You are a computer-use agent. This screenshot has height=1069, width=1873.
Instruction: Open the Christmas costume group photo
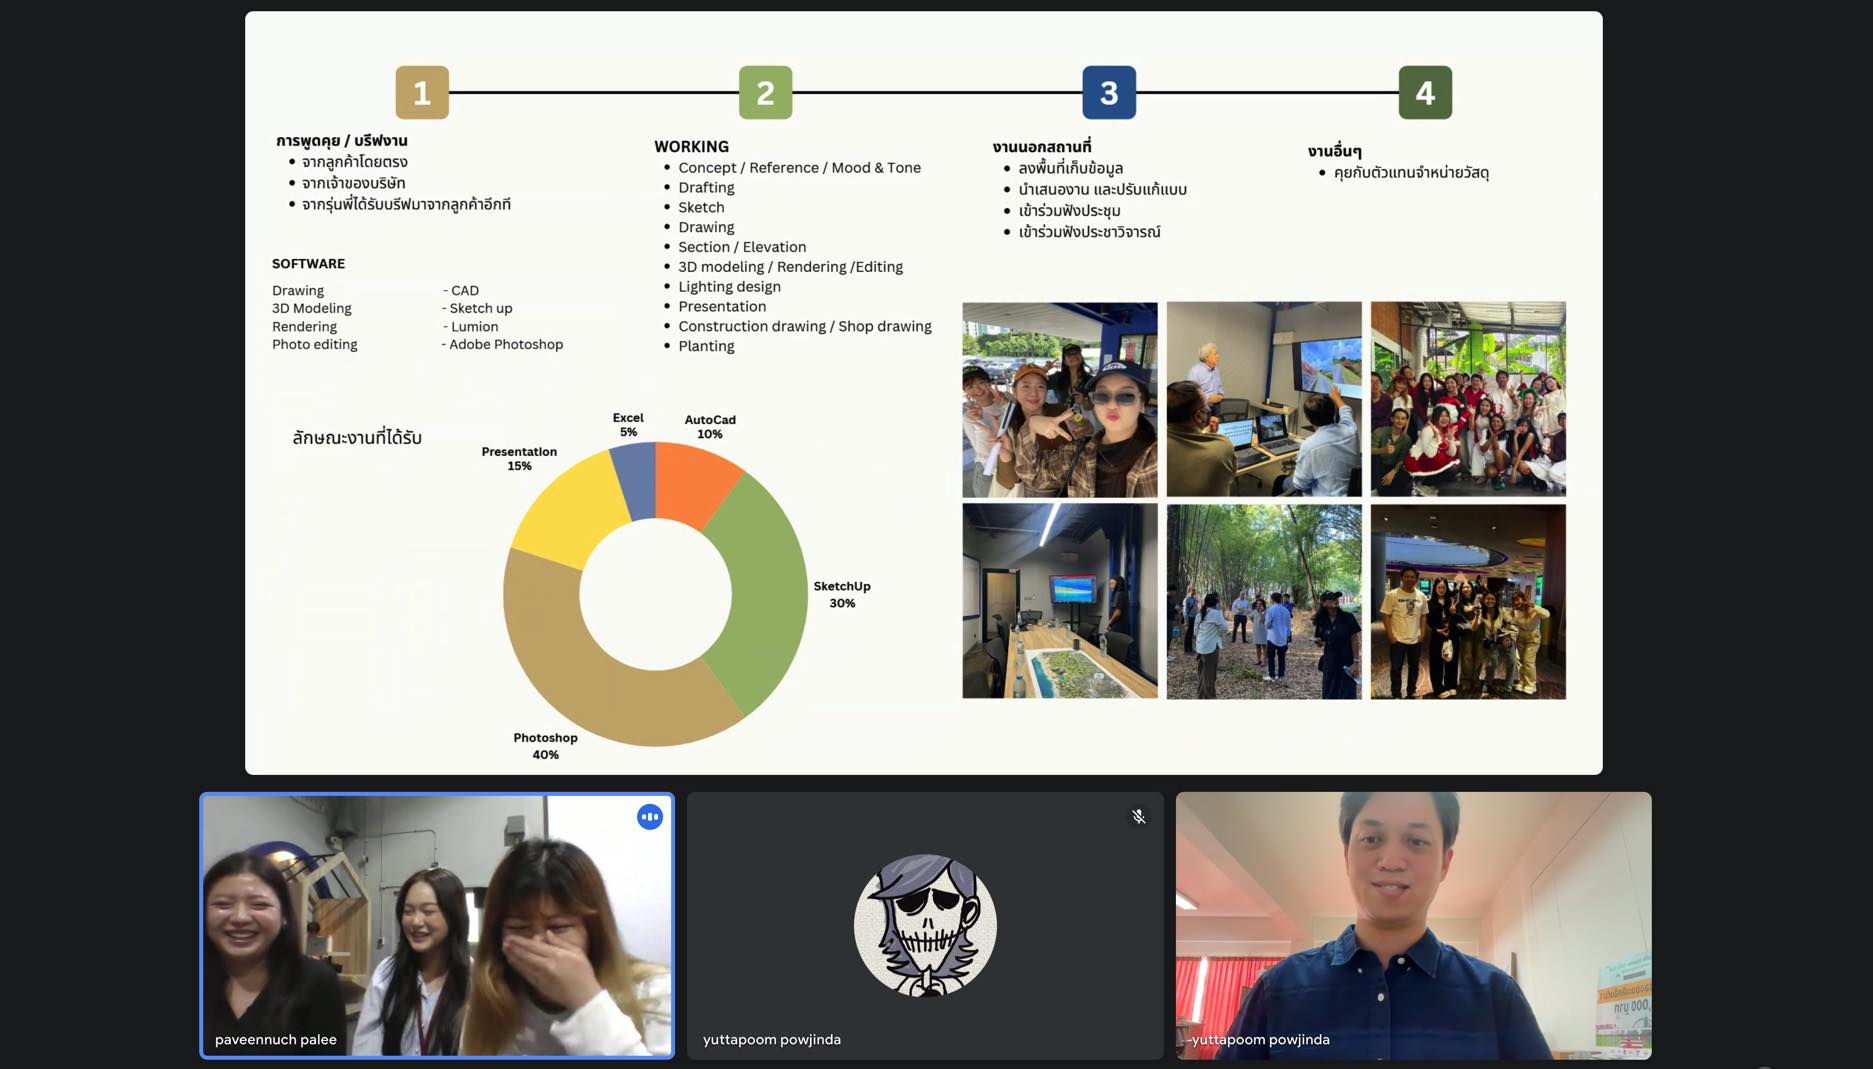(1467, 400)
